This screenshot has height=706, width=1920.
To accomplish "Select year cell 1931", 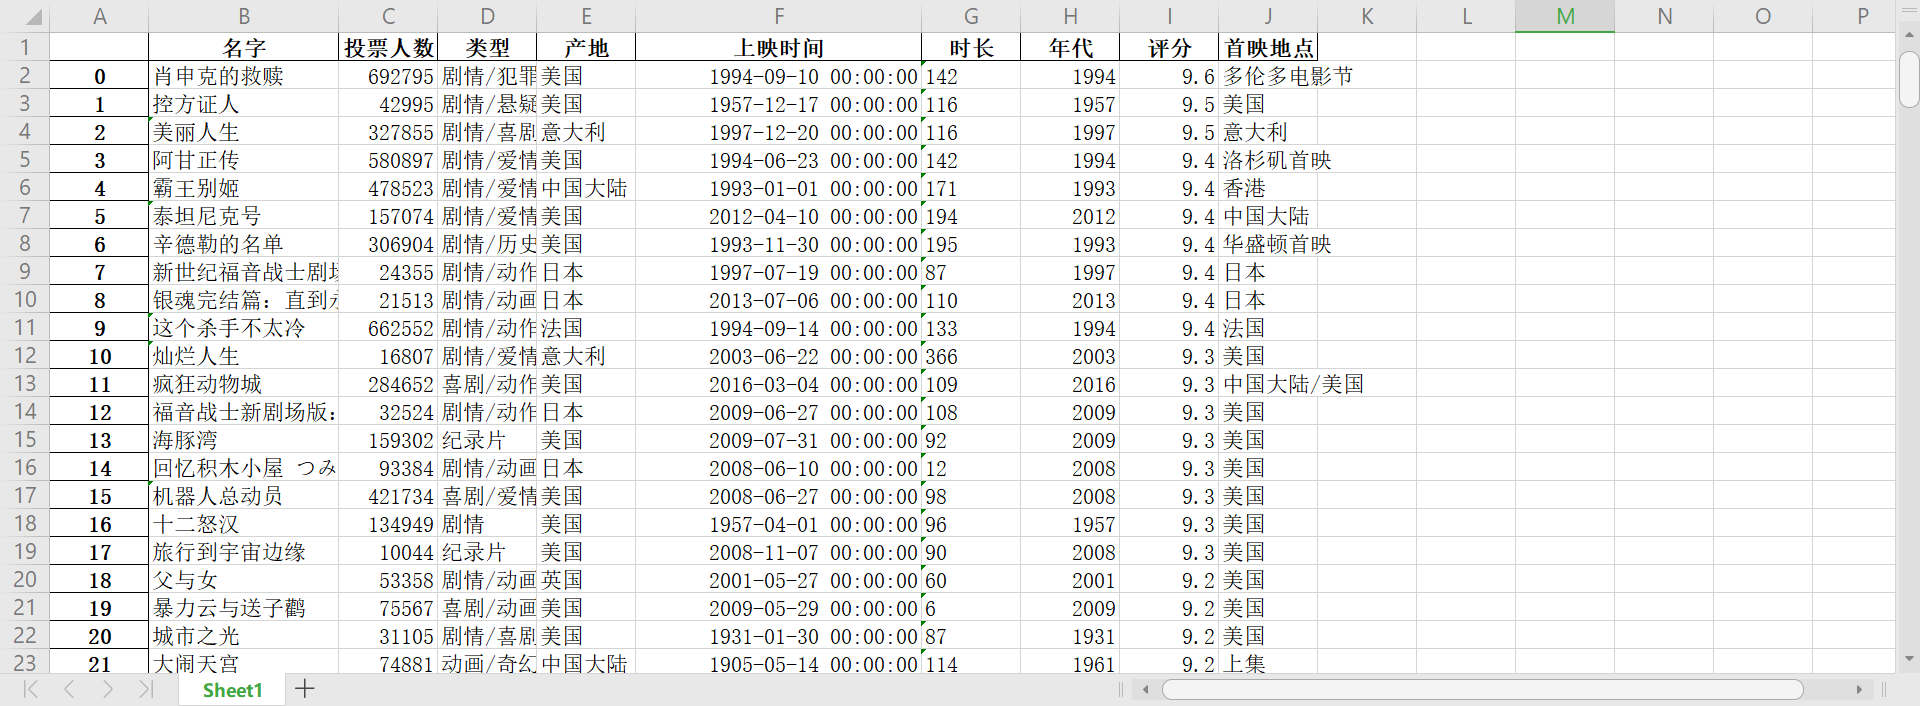I will coord(1070,636).
